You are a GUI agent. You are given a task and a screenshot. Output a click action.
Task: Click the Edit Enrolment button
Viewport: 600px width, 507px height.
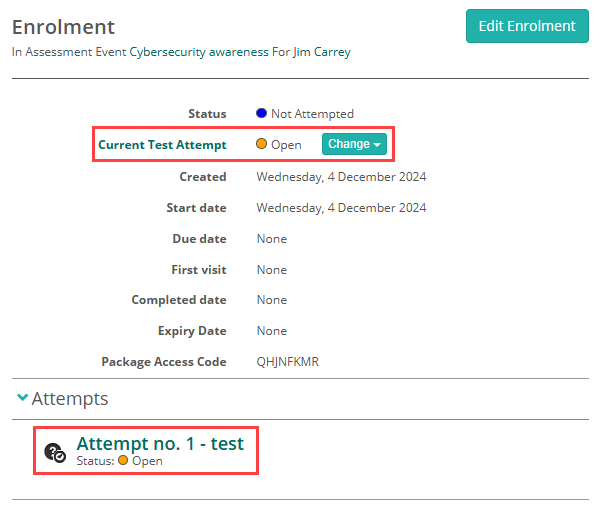[x=527, y=26]
